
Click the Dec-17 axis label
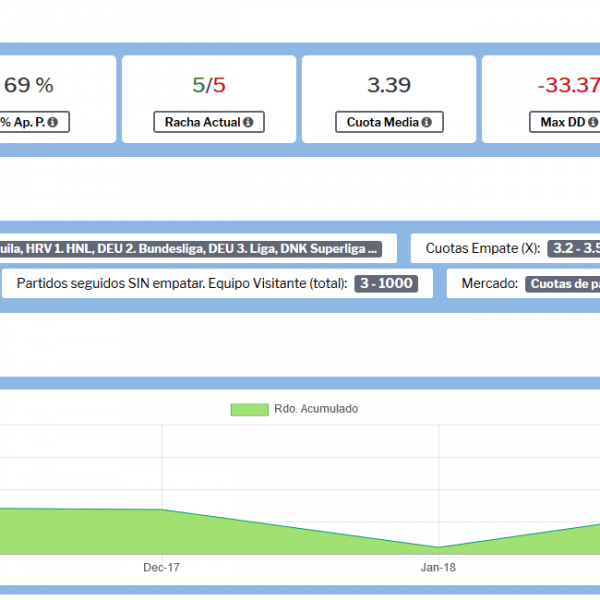coord(161,567)
